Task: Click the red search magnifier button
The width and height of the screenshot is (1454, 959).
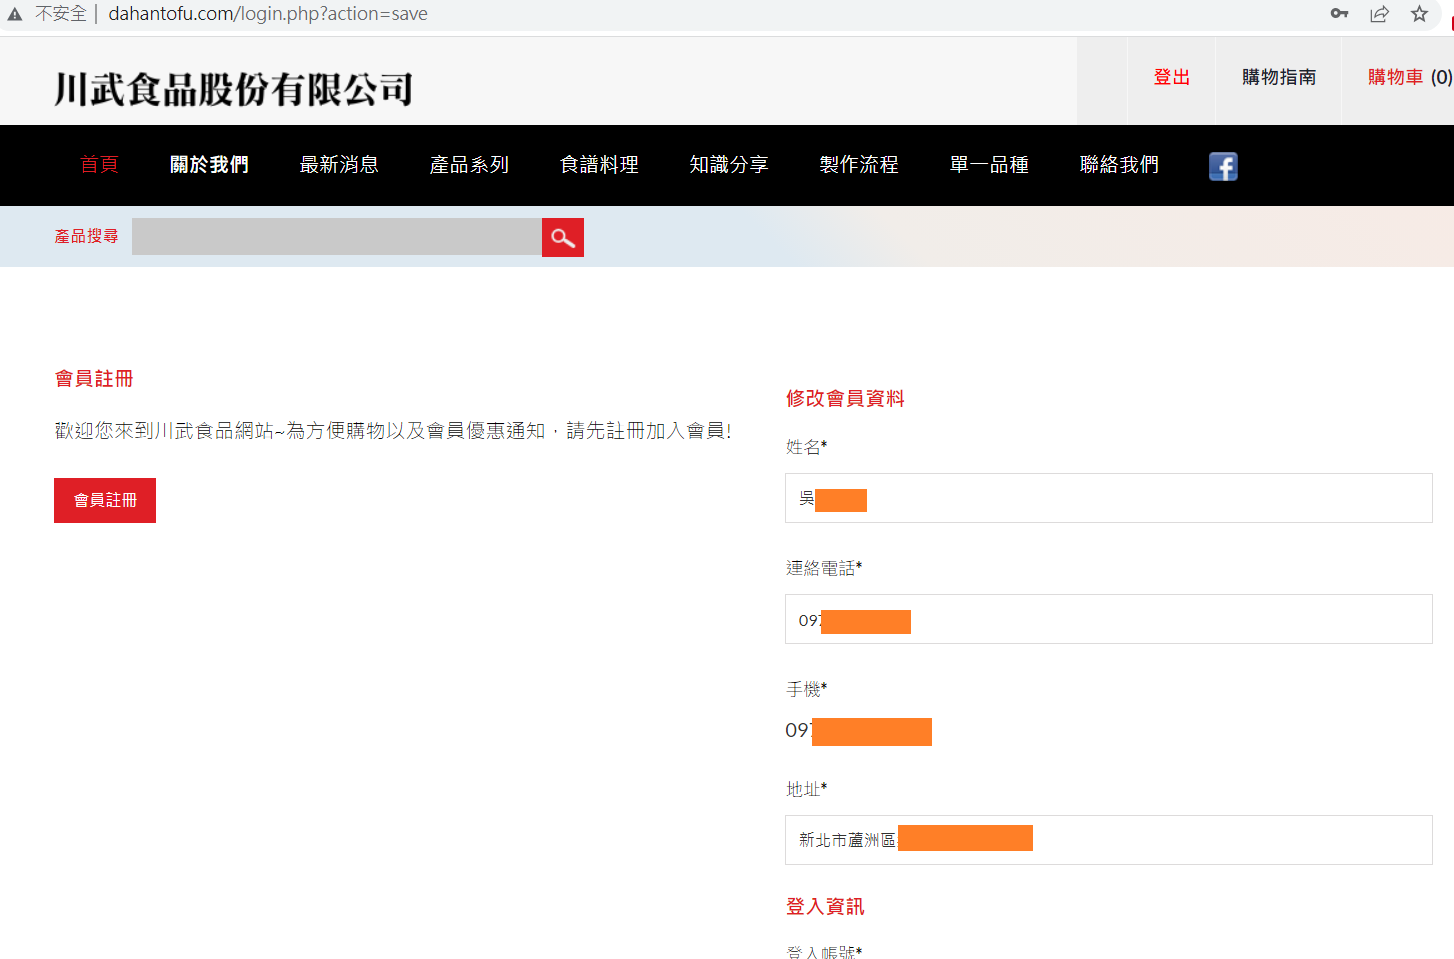Action: 563,238
